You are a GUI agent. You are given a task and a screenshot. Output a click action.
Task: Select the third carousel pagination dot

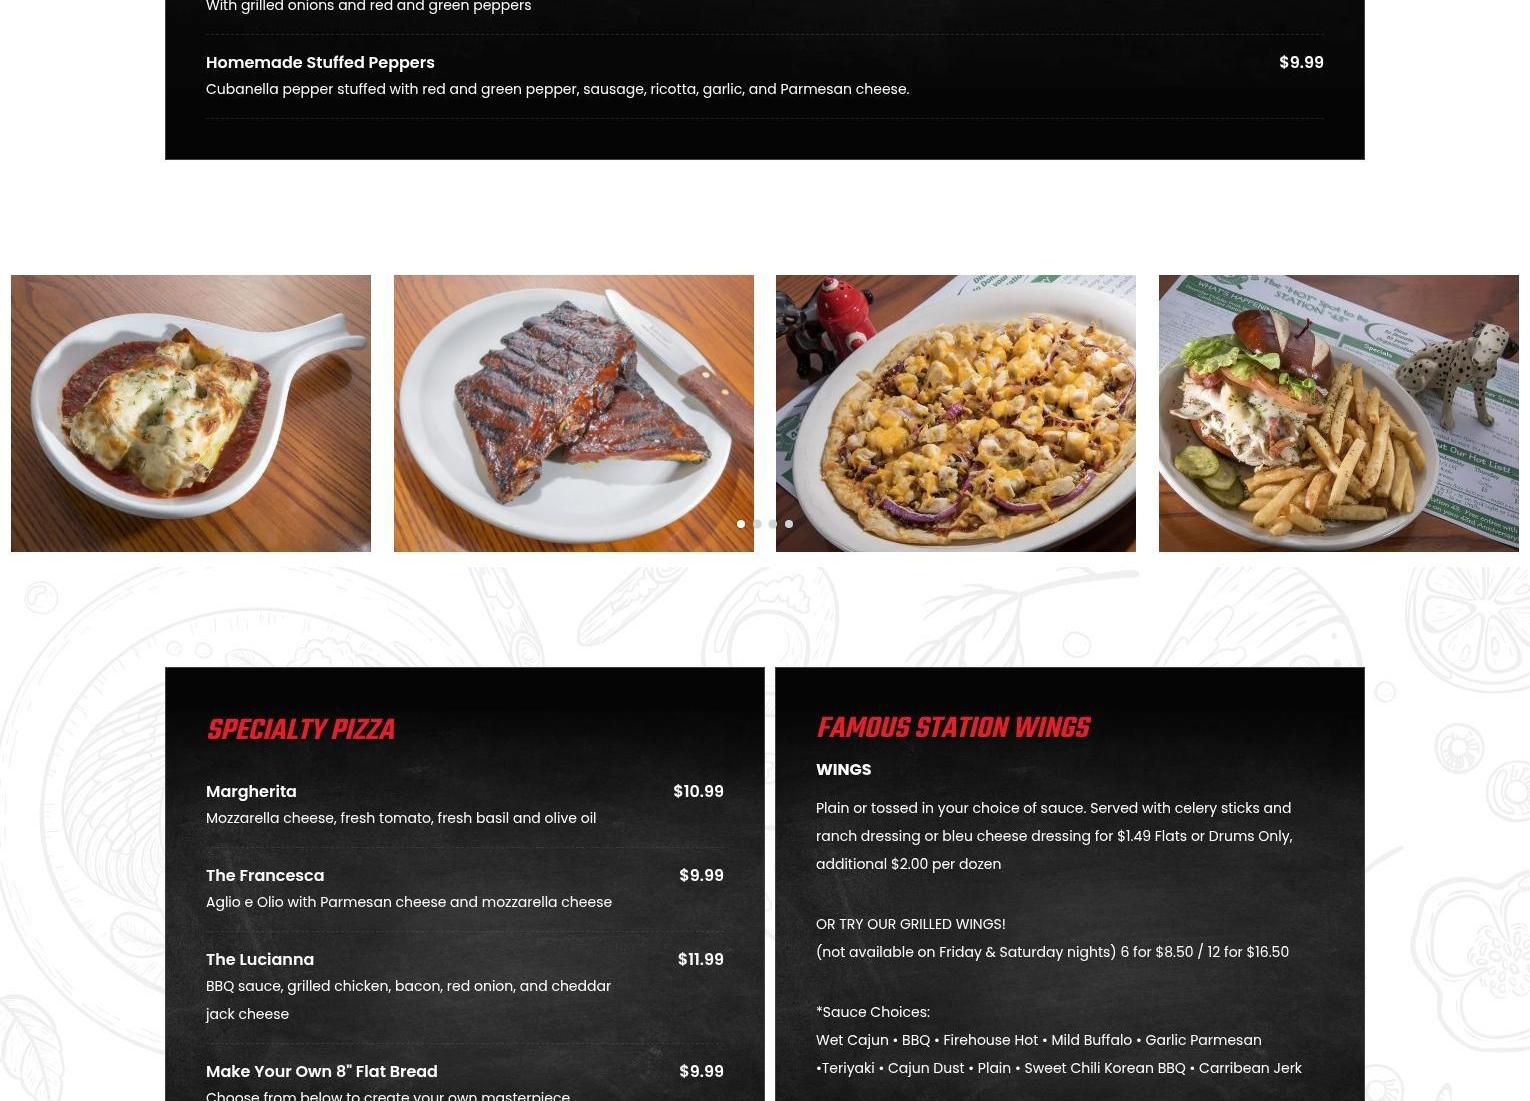[773, 524]
